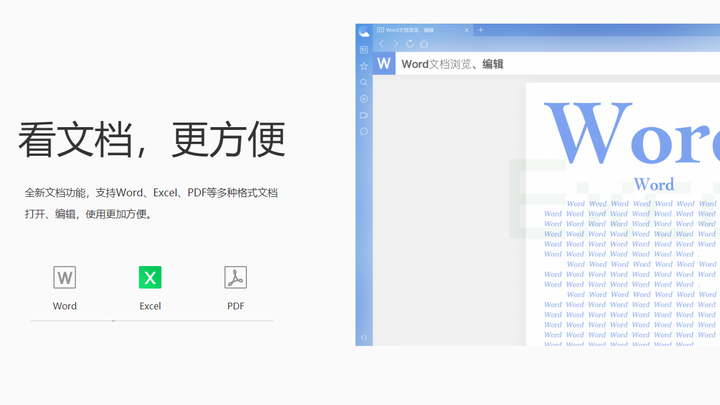
Task: Collapse the browser sidebar with the bottom arrow
Action: [364, 338]
